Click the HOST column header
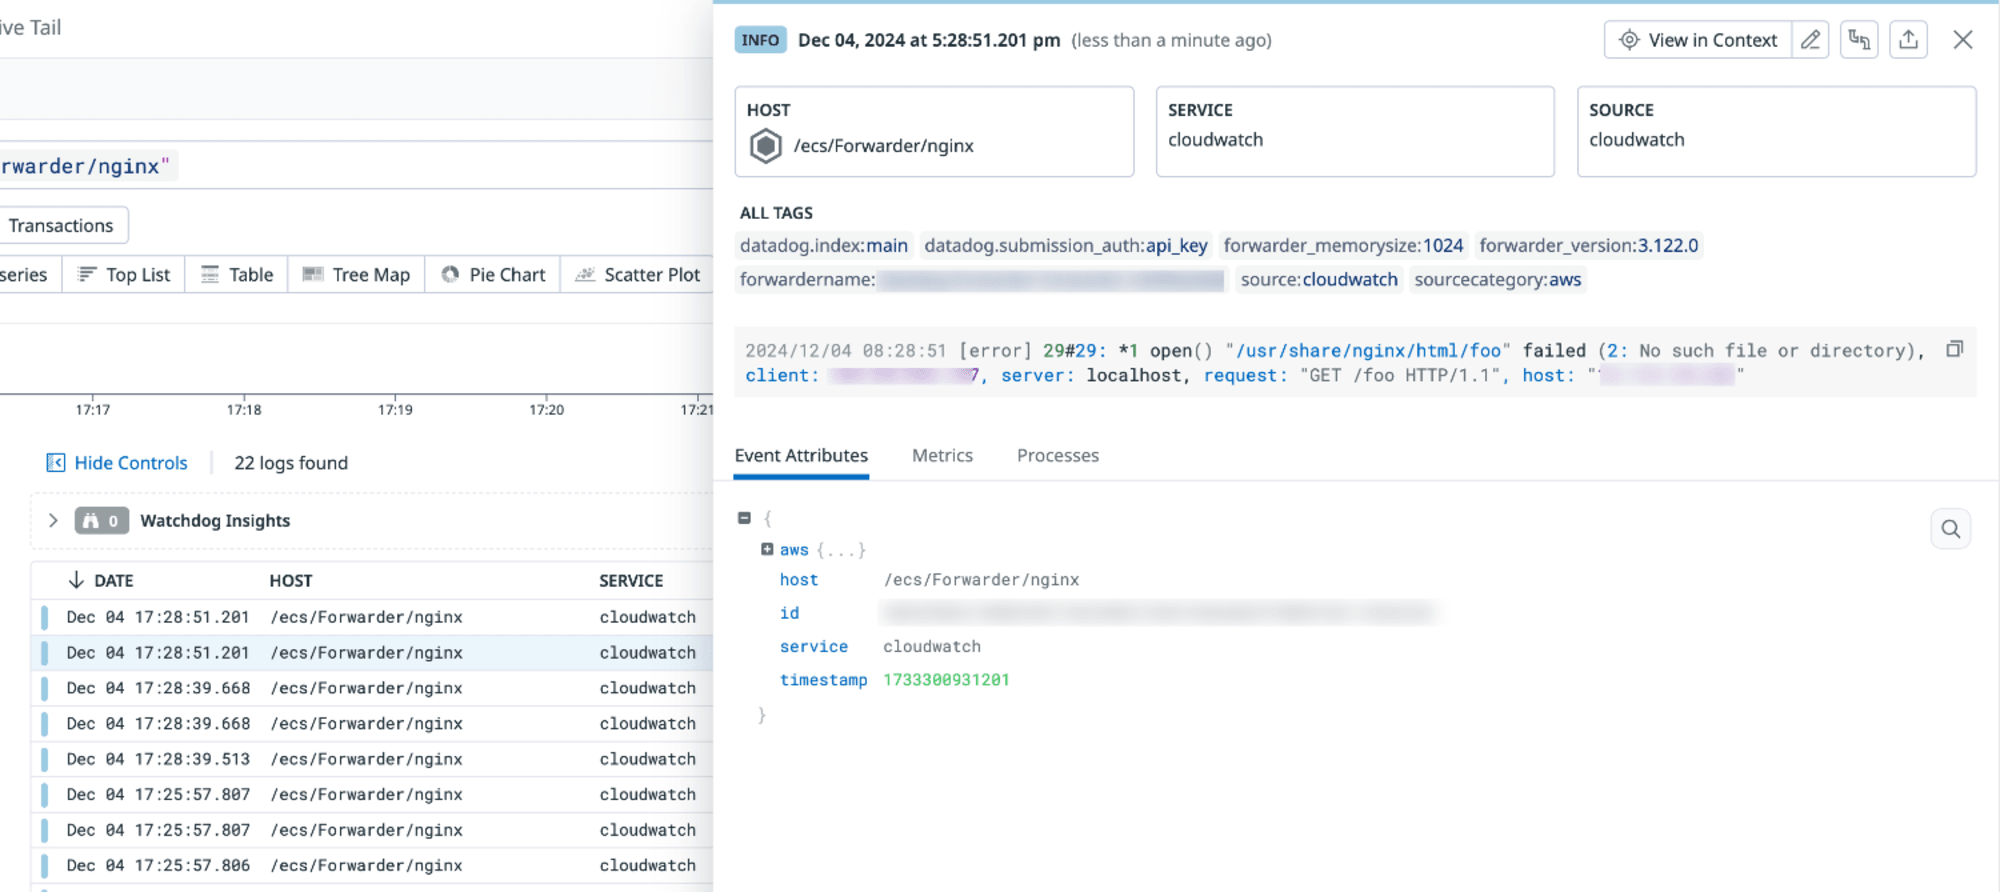Viewport: 2000px width, 892px height. (291, 581)
